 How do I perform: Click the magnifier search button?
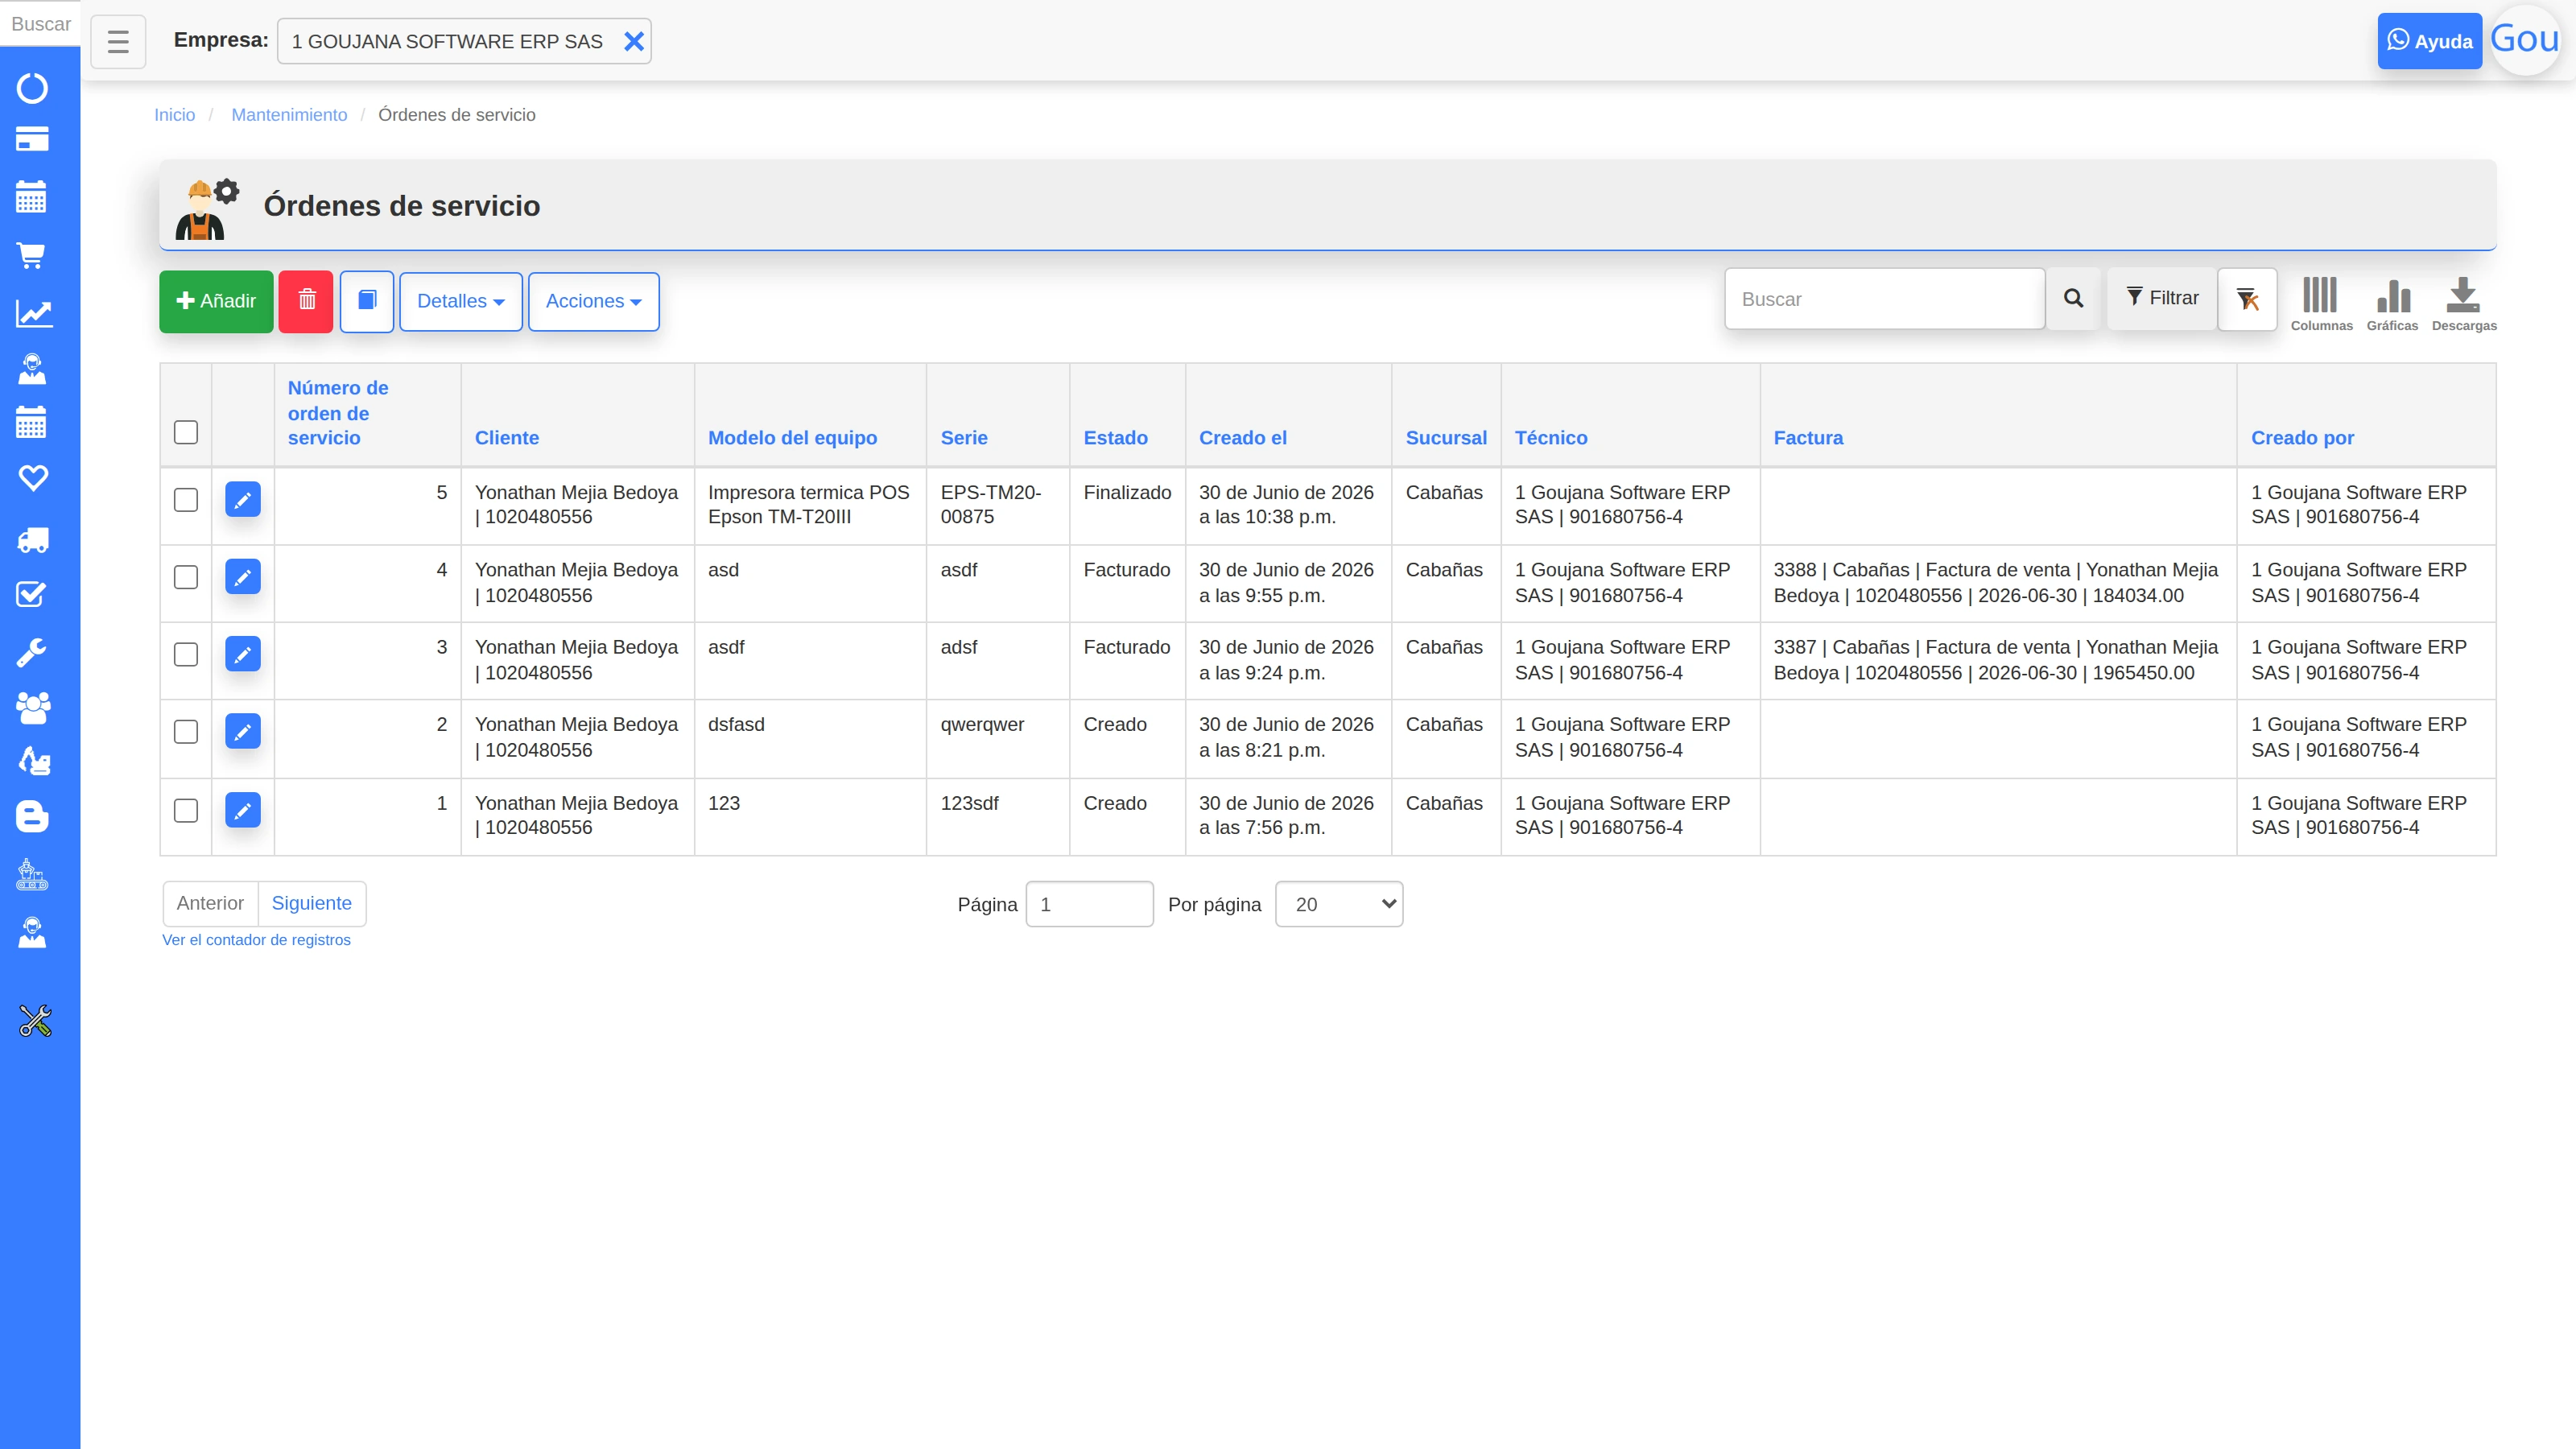click(2073, 299)
